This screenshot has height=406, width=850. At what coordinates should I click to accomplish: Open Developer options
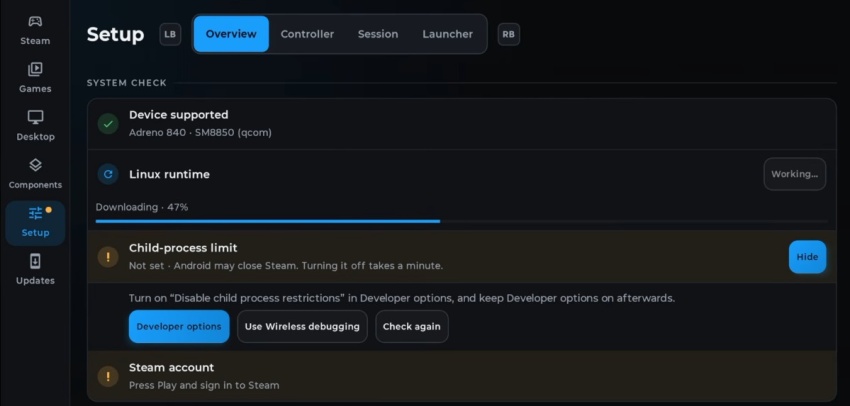[179, 326]
